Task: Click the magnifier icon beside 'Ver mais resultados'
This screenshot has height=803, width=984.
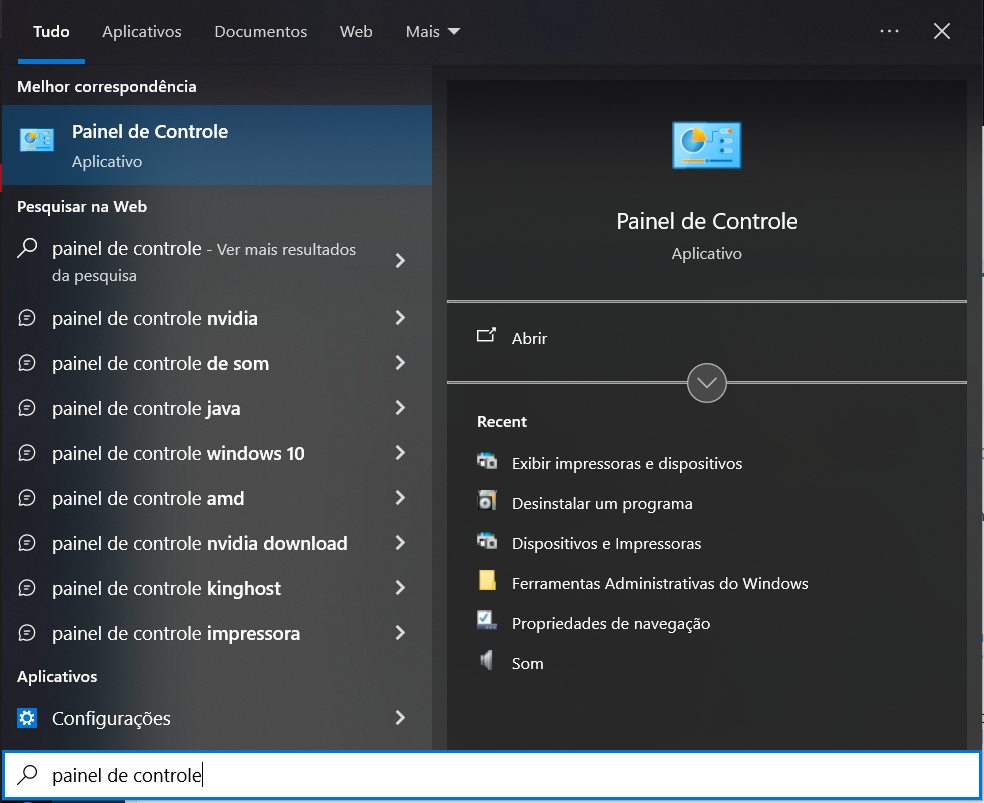Action: point(27,248)
